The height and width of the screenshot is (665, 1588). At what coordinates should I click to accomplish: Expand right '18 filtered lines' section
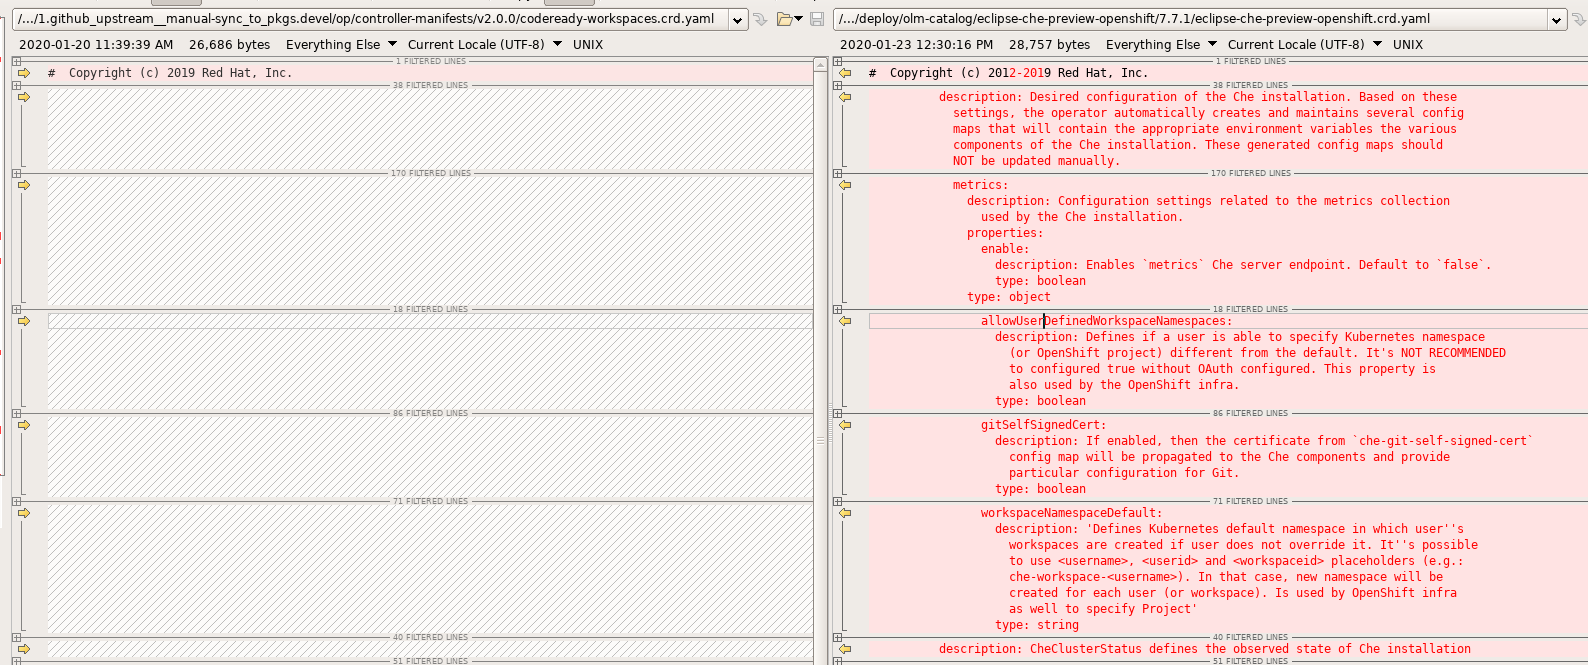pos(837,309)
